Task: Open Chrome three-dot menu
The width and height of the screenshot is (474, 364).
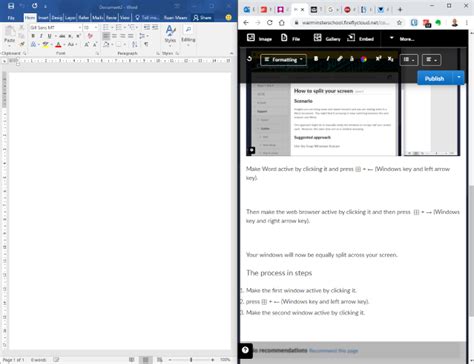Action: pos(467,23)
